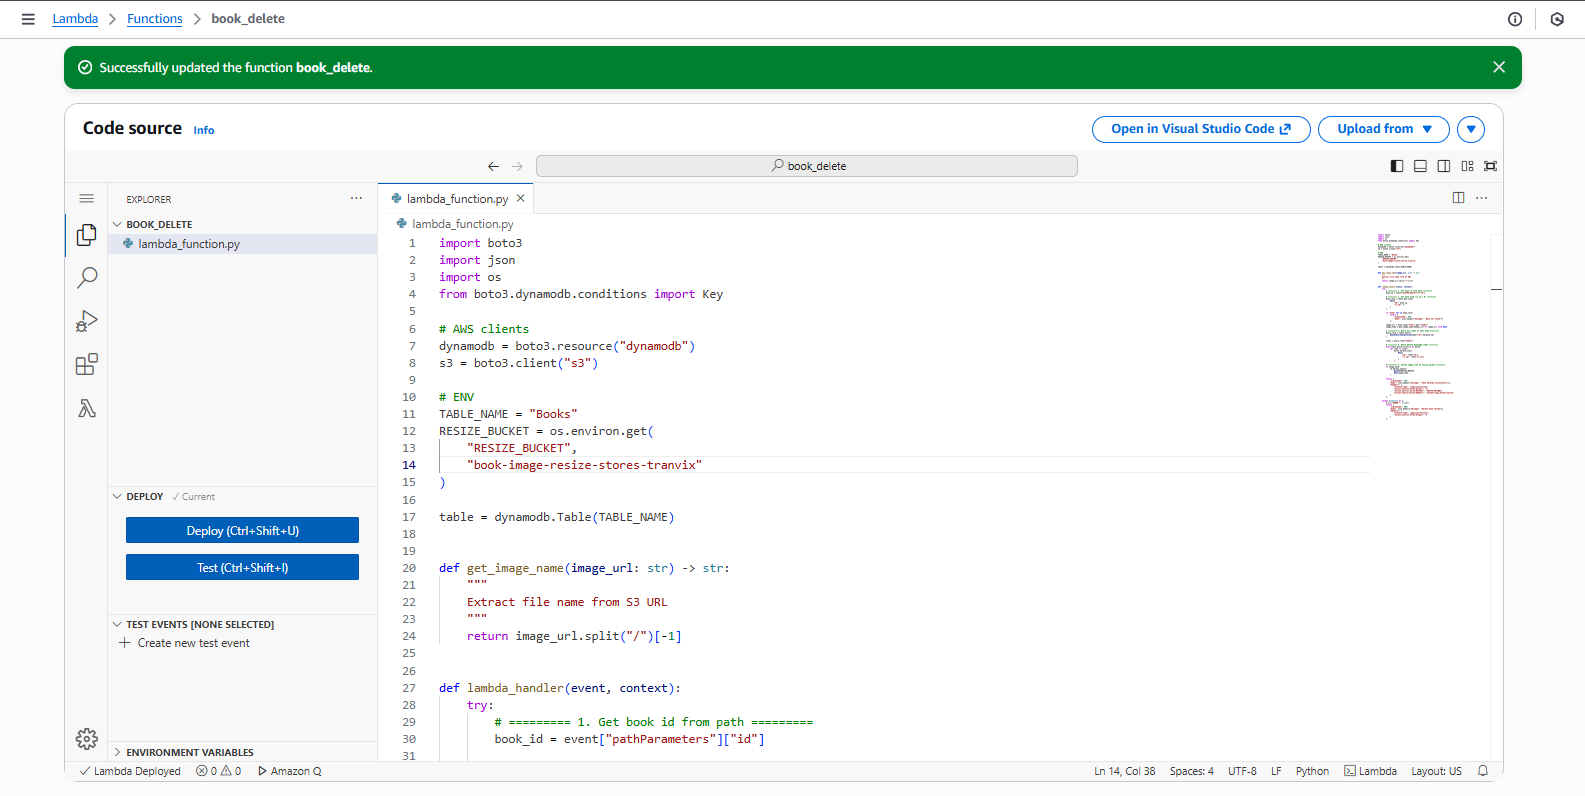Open Amazon Q in the status bar
Viewport: 1585px width, 796px height.
tap(290, 771)
